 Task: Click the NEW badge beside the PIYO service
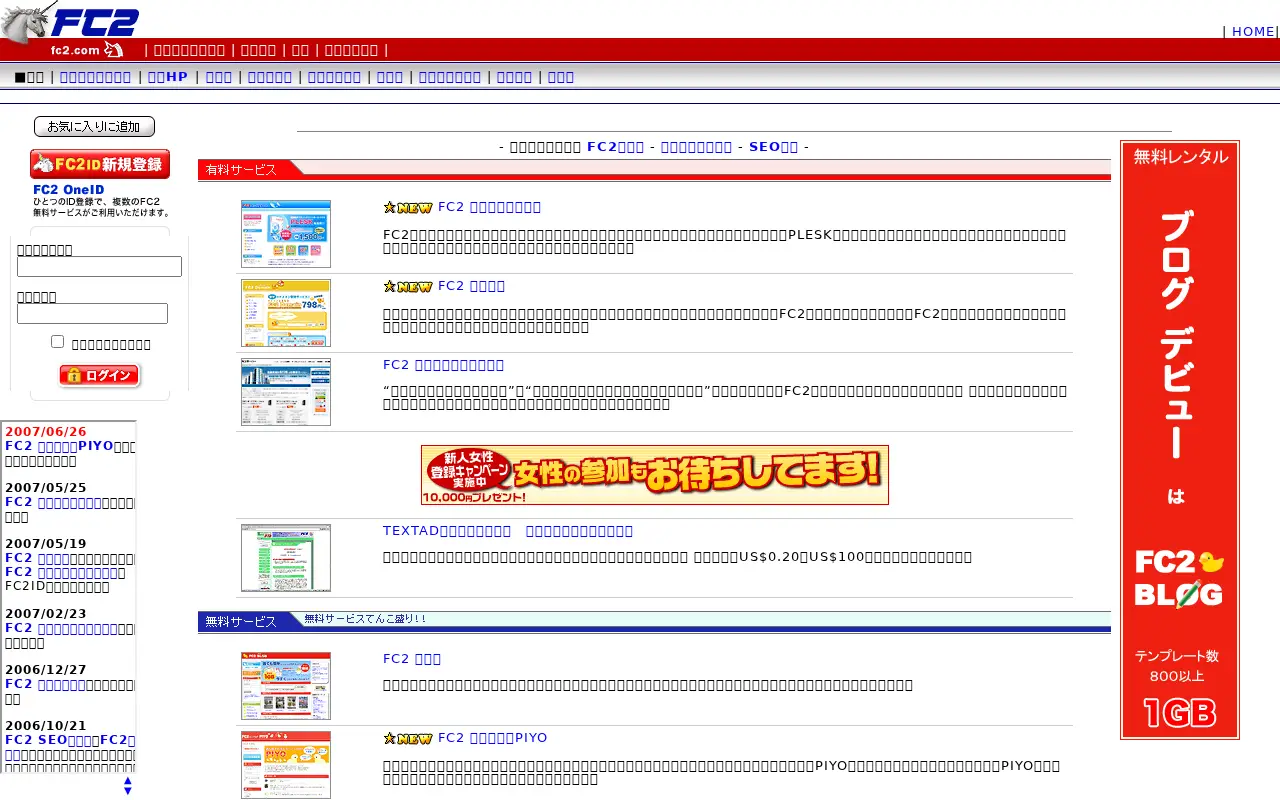tap(408, 739)
